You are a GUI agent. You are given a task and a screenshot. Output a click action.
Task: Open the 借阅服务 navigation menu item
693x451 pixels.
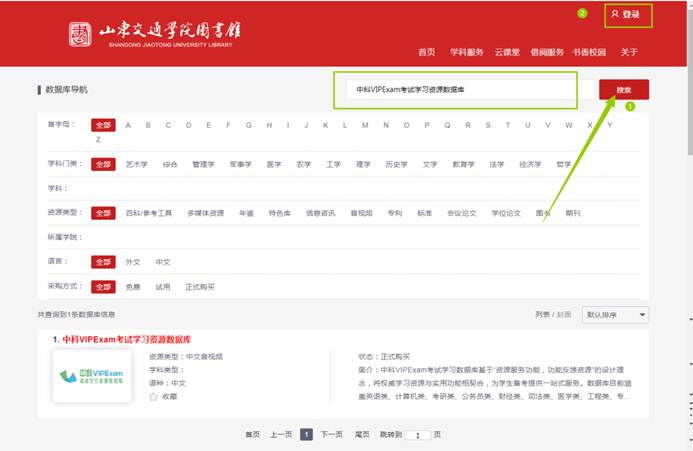[547, 52]
